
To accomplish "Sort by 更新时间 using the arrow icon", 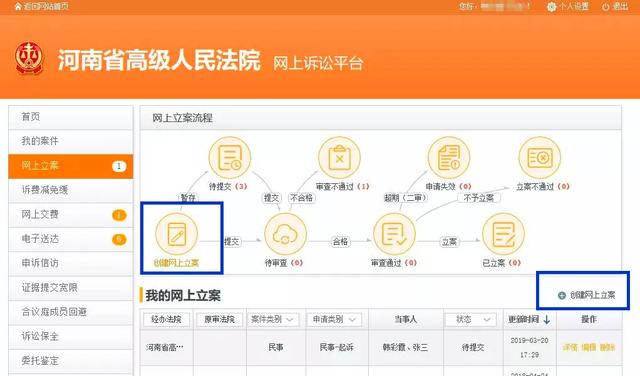I will pos(547,320).
